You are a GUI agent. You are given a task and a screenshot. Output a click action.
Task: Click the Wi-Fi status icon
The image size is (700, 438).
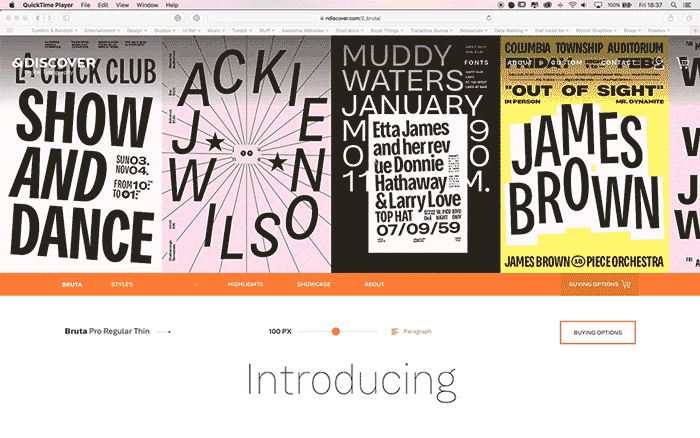572,5
